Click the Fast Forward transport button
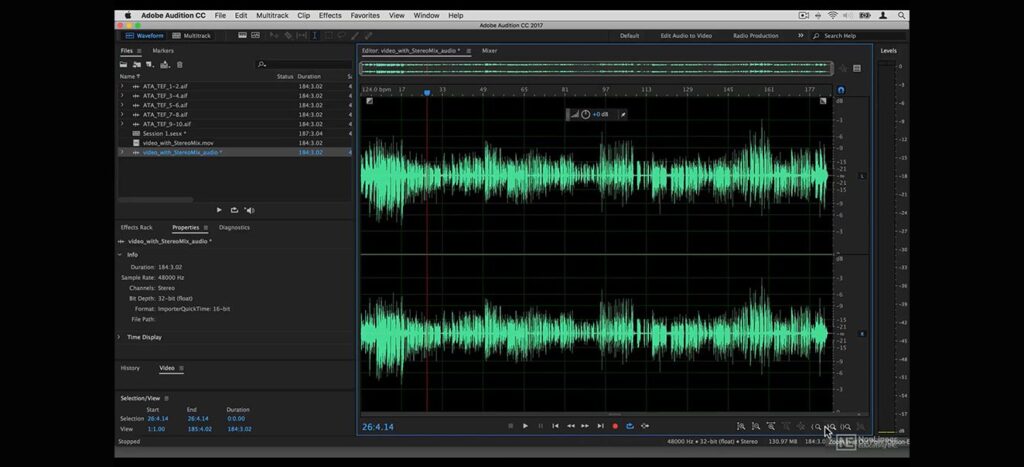This screenshot has height=467, width=1024. 585,426
